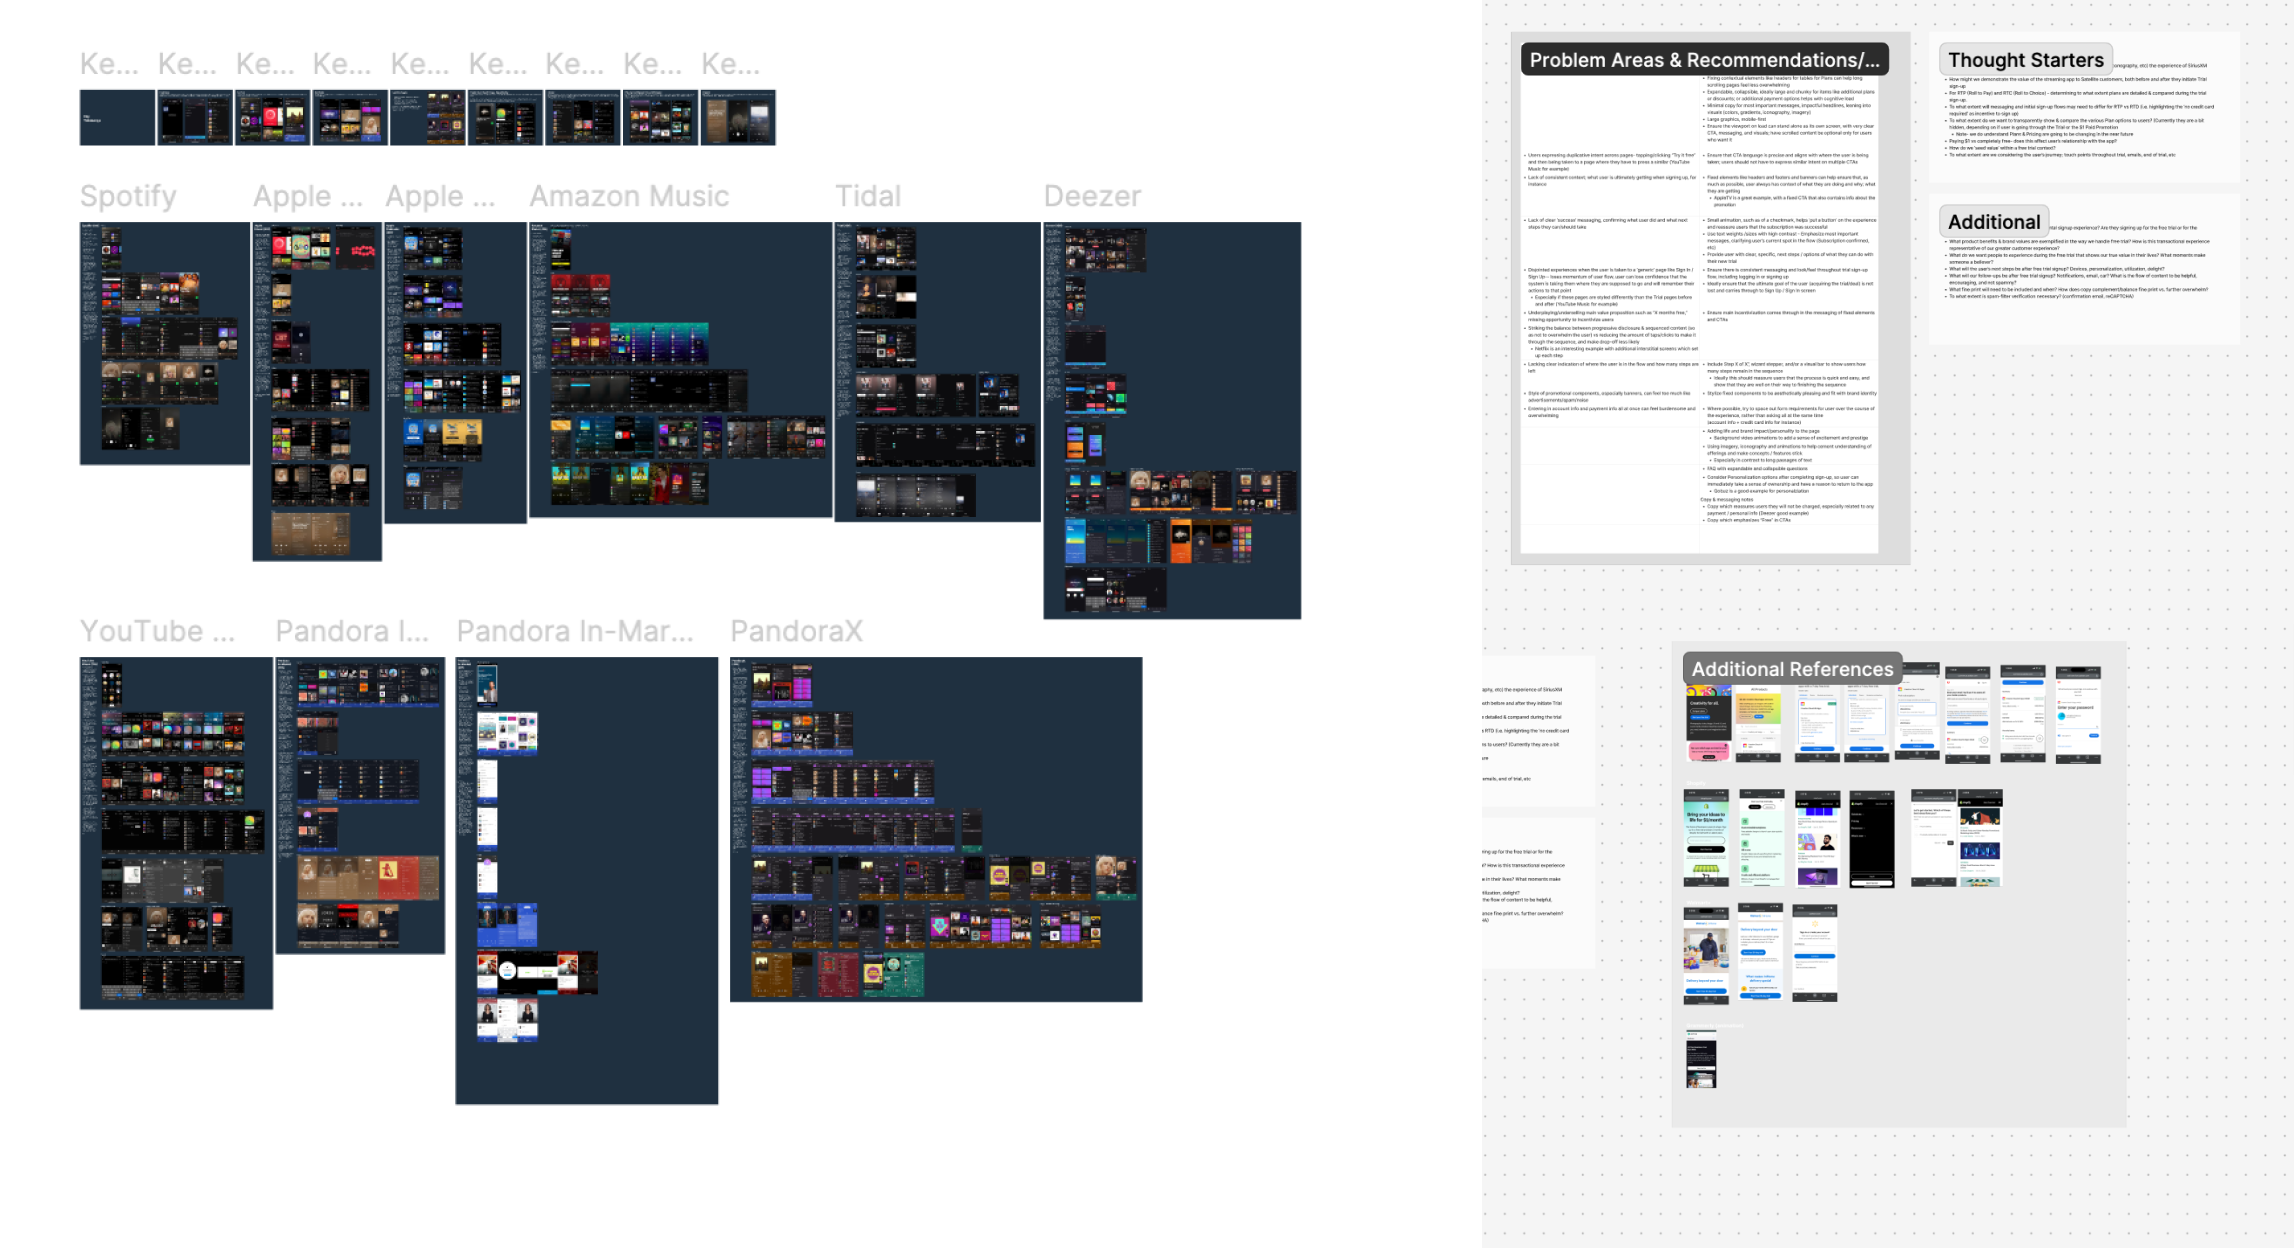
Task: Click the 'What fine print will need' bullet
Action: (x=2076, y=289)
